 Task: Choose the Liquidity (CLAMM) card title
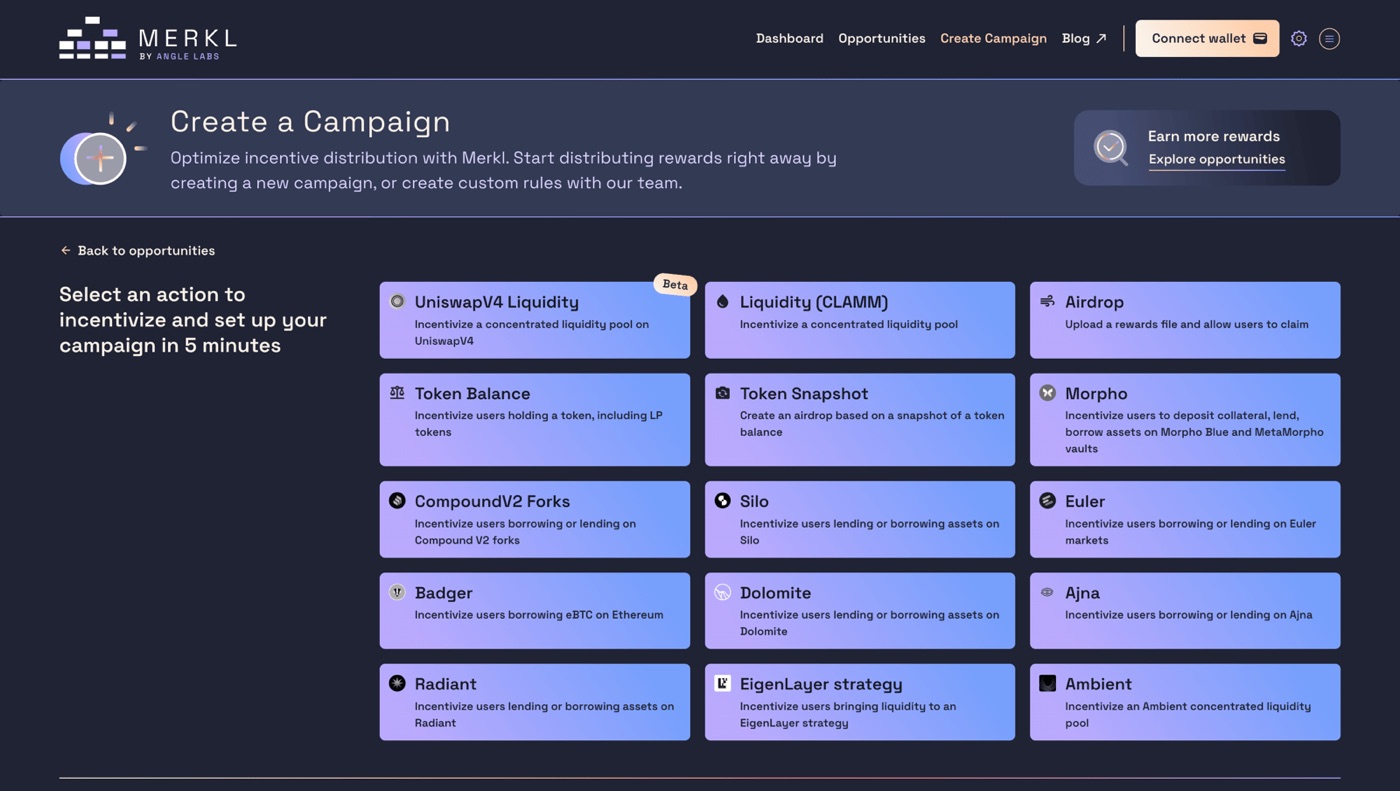pyautogui.click(x=813, y=301)
